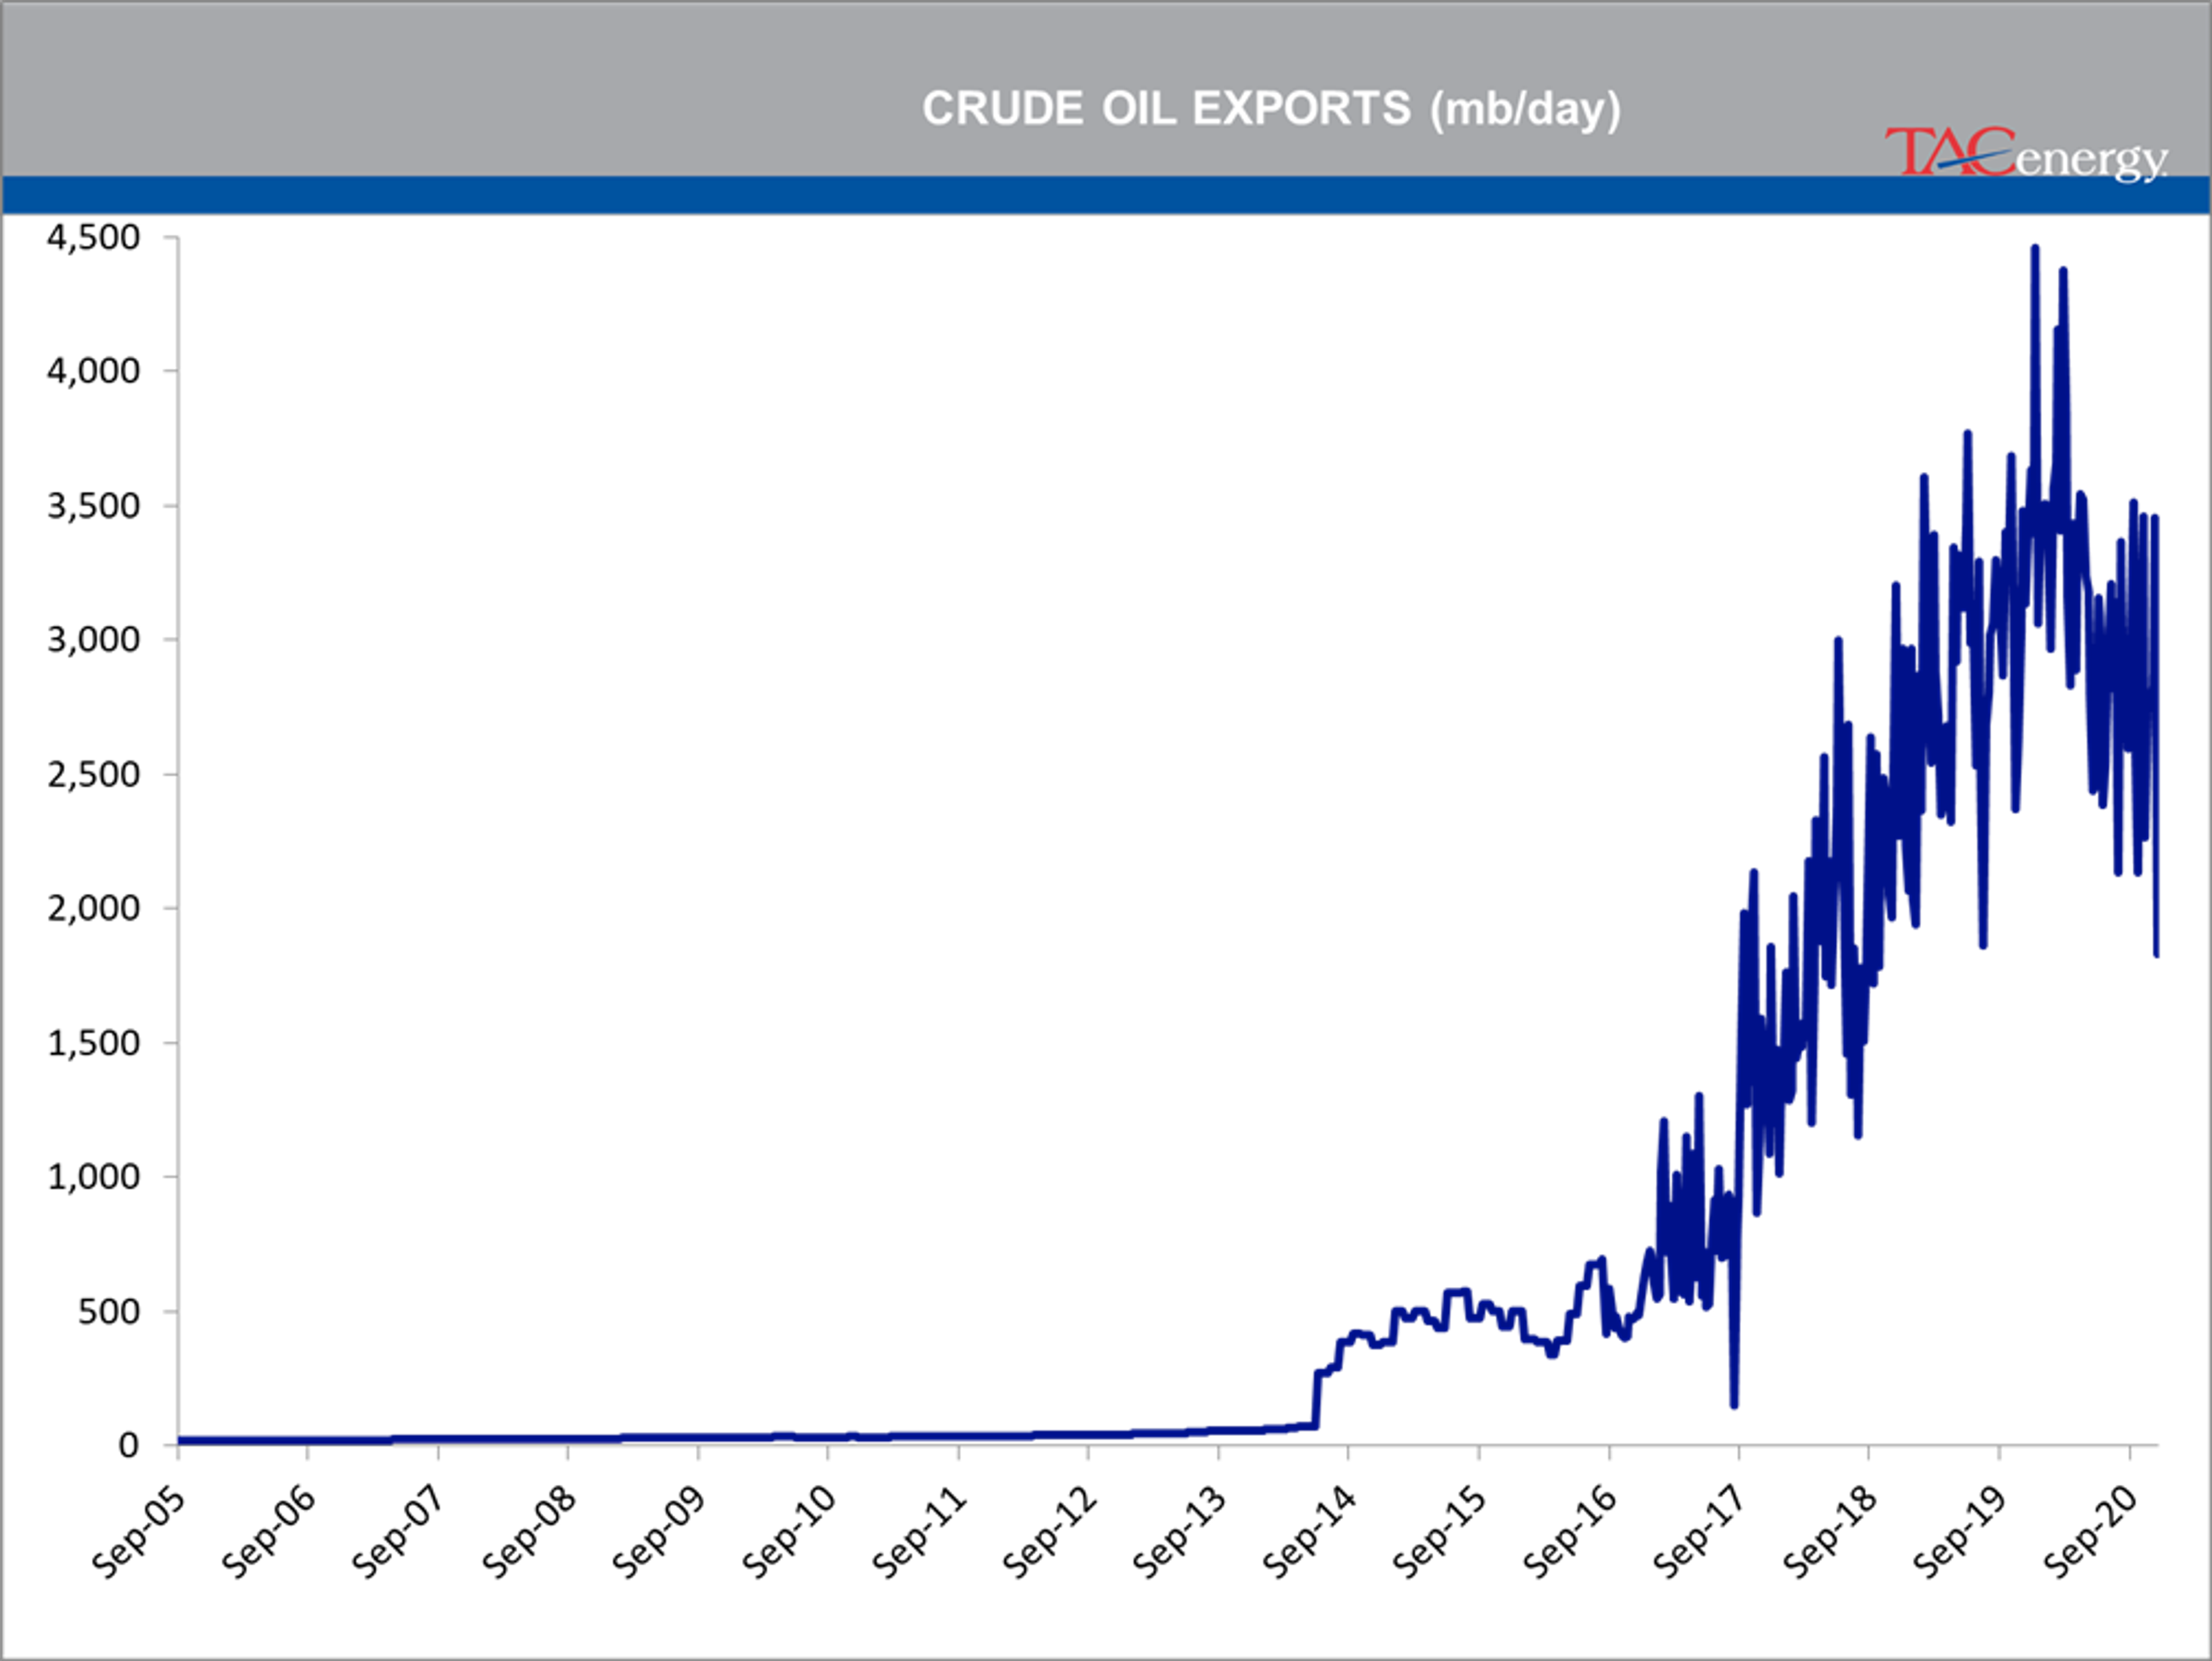This screenshot has width=2212, height=1661.
Task: Click the 2,500 y-axis label
Action: tap(94, 775)
